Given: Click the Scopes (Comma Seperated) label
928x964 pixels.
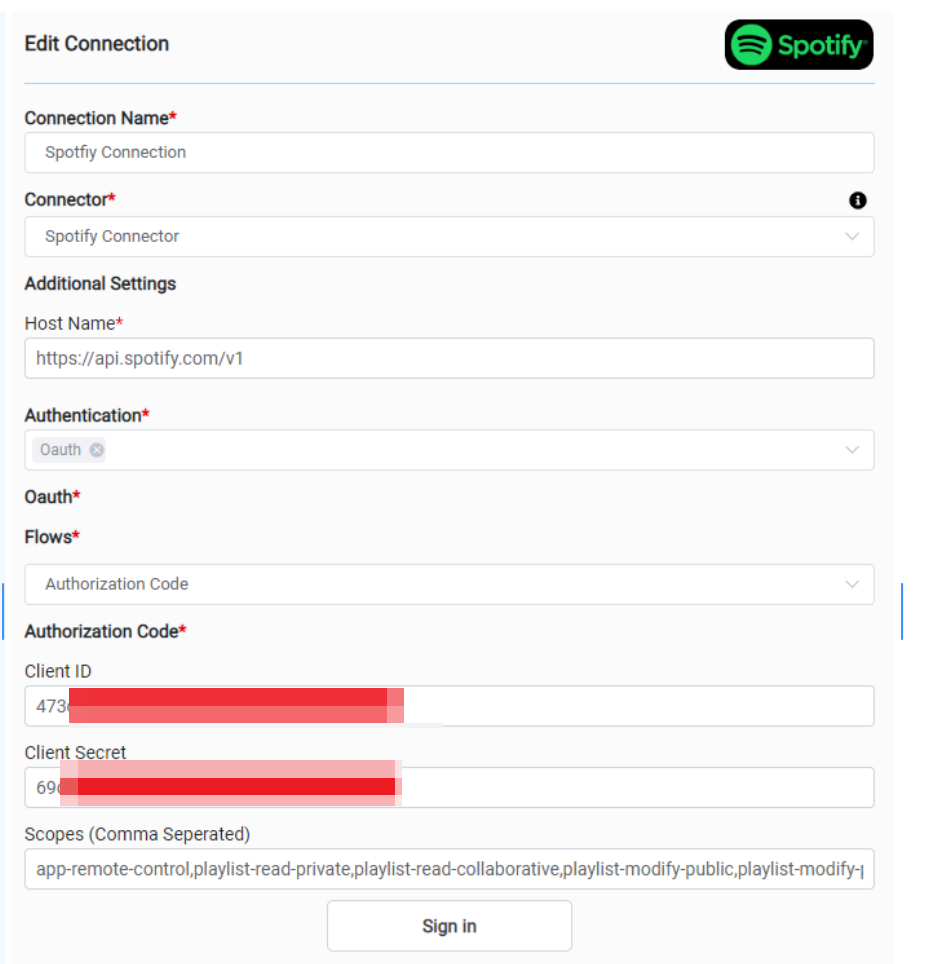Looking at the screenshot, I should tap(137, 834).
